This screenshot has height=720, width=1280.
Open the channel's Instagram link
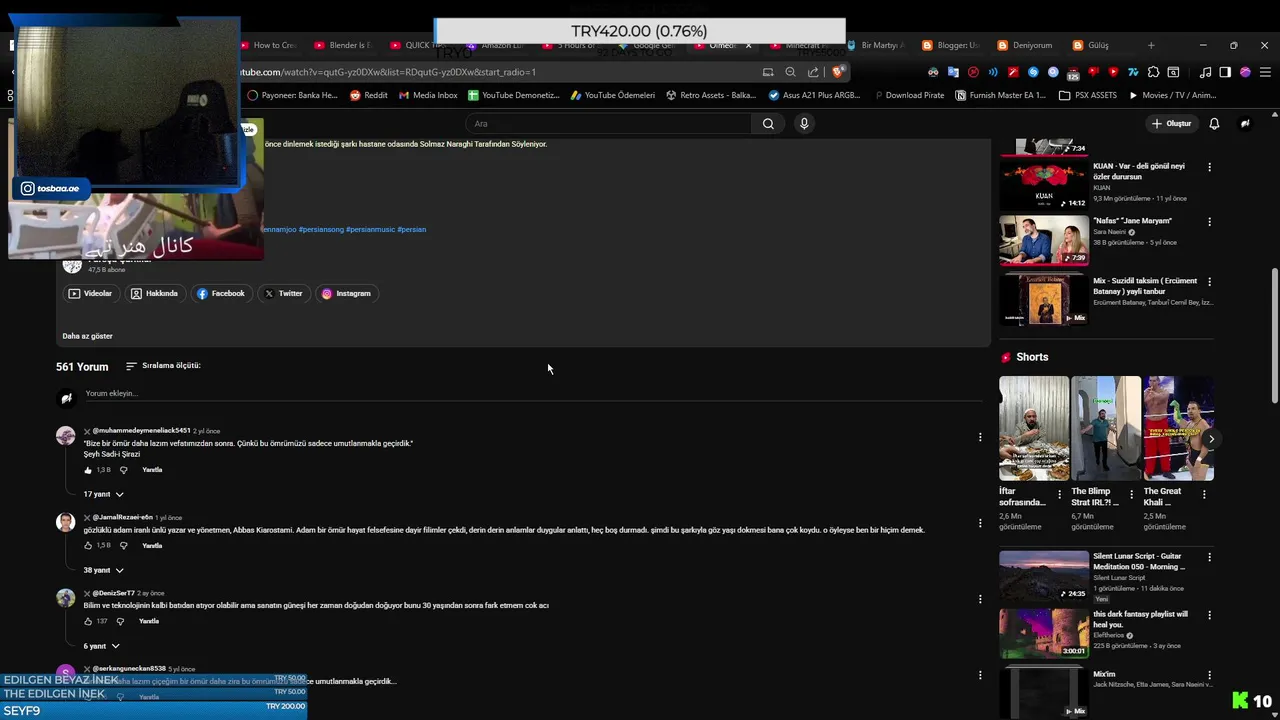click(347, 294)
